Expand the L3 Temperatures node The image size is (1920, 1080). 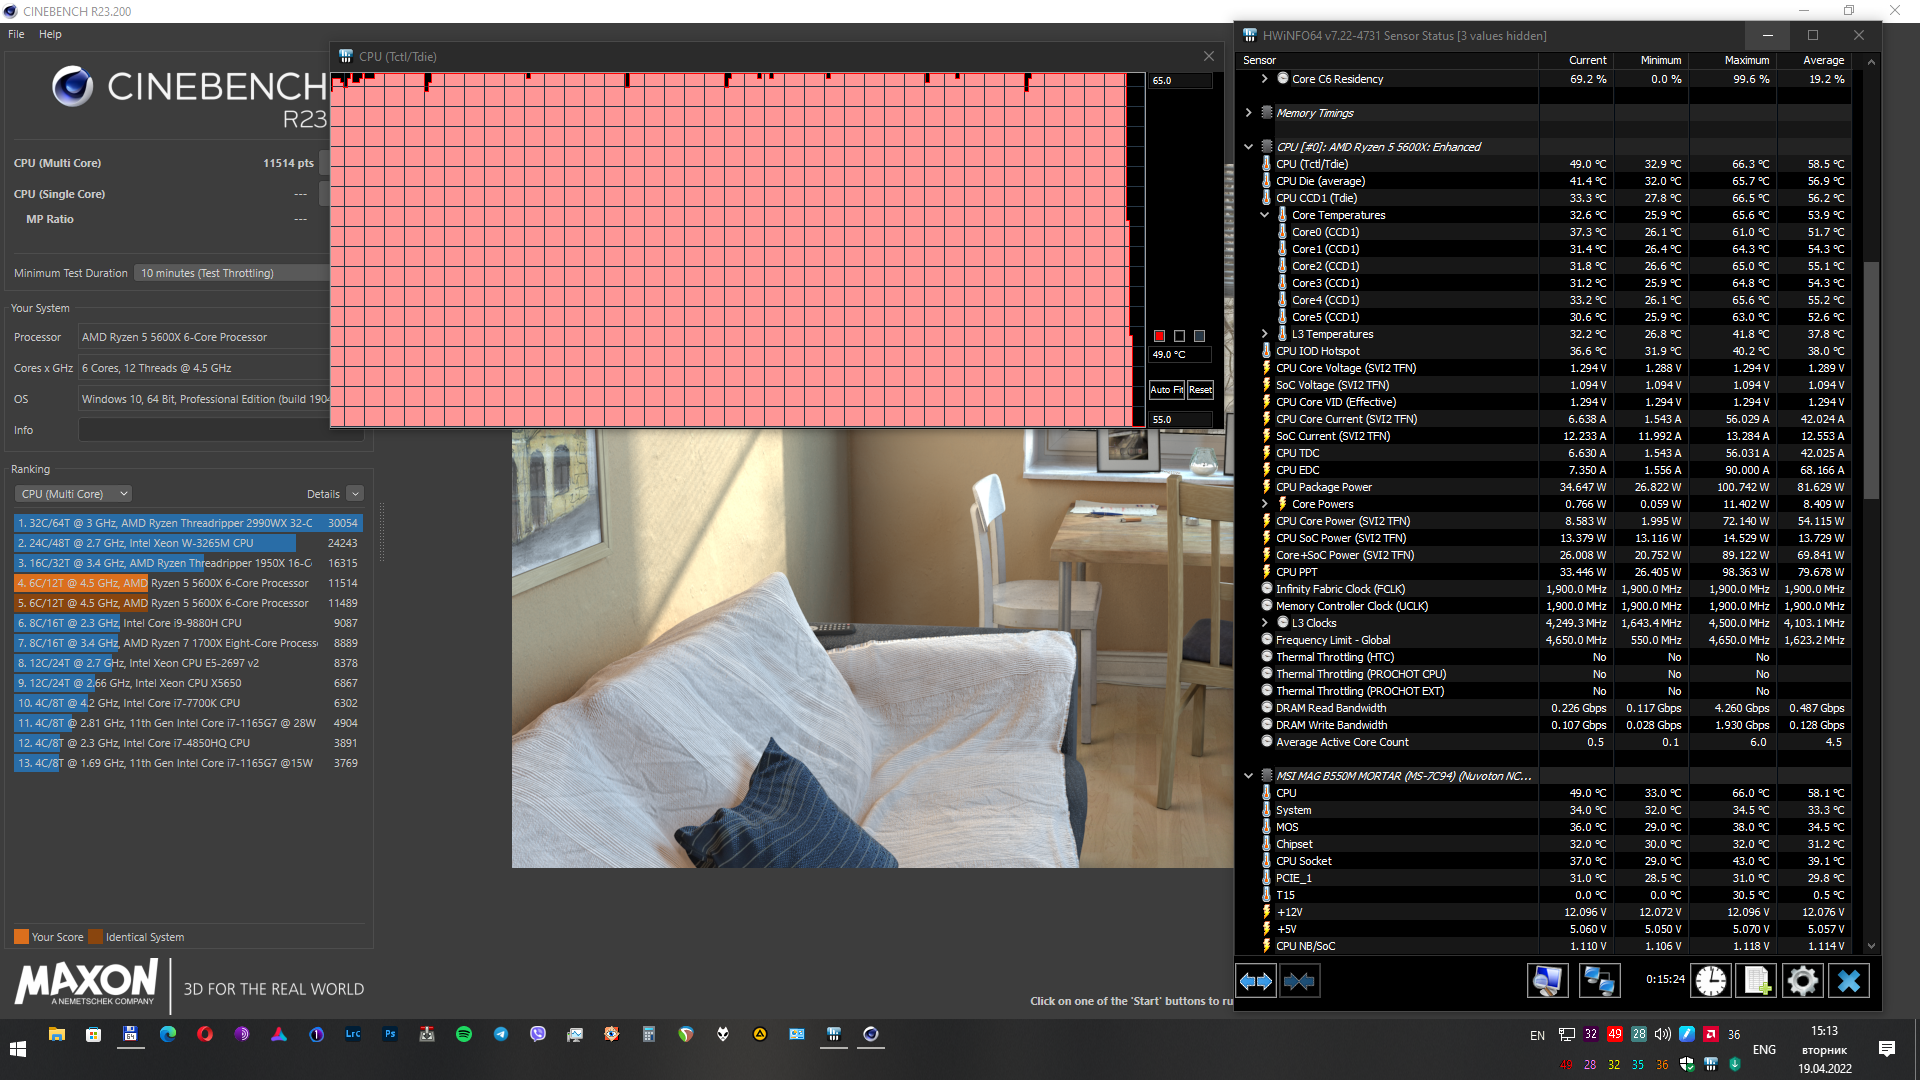pyautogui.click(x=1265, y=334)
